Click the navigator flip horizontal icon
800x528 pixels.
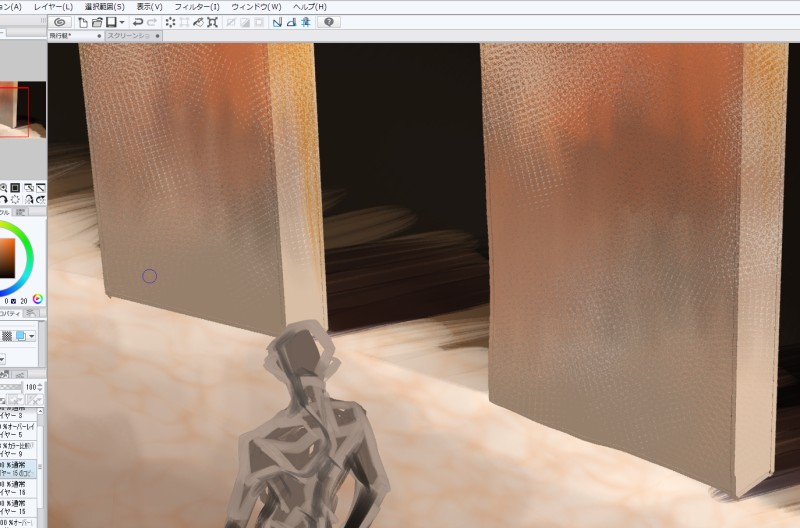click(x=29, y=188)
